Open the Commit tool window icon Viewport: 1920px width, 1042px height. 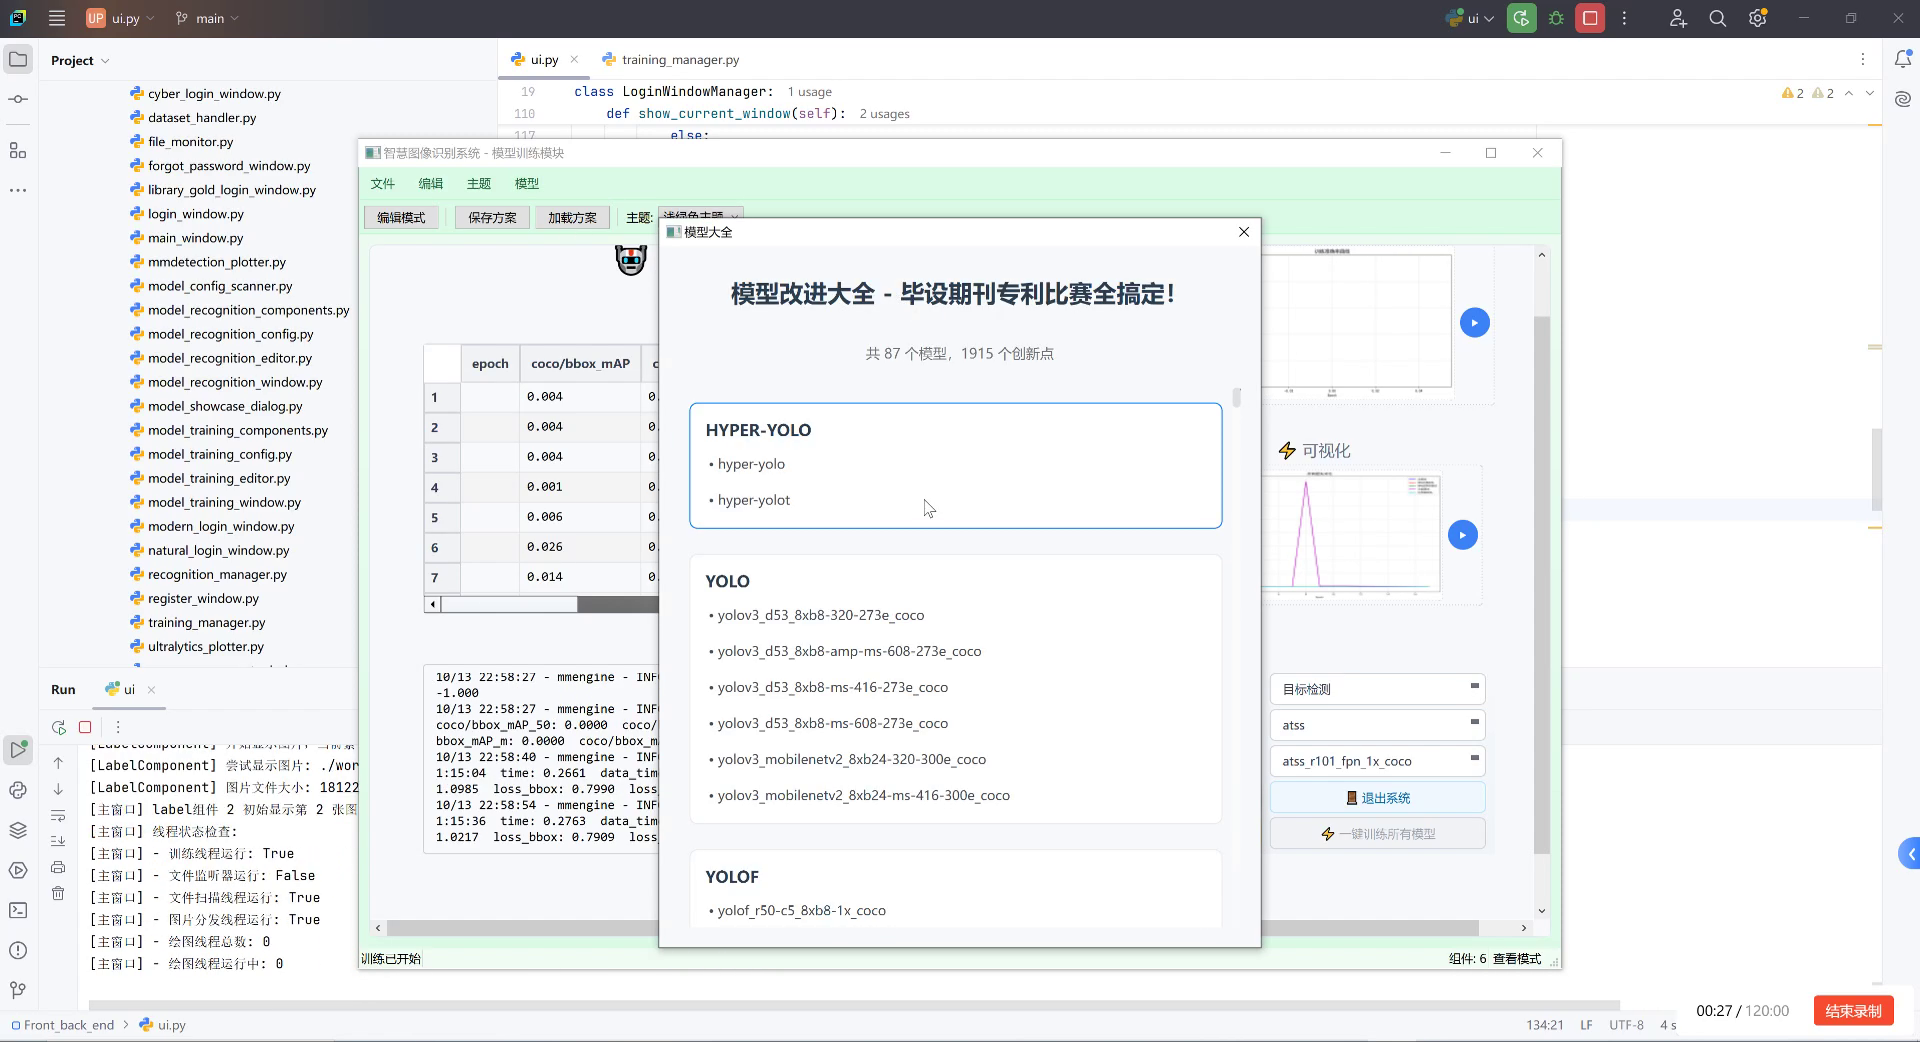(18, 99)
